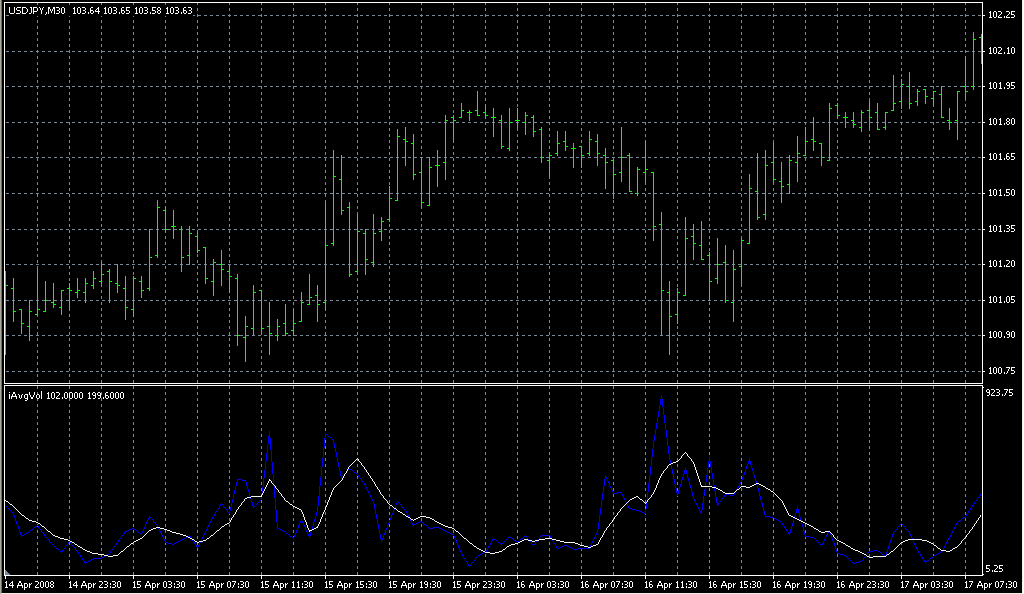
Task: Click the 102.25 price axis label
Action: point(1000,16)
